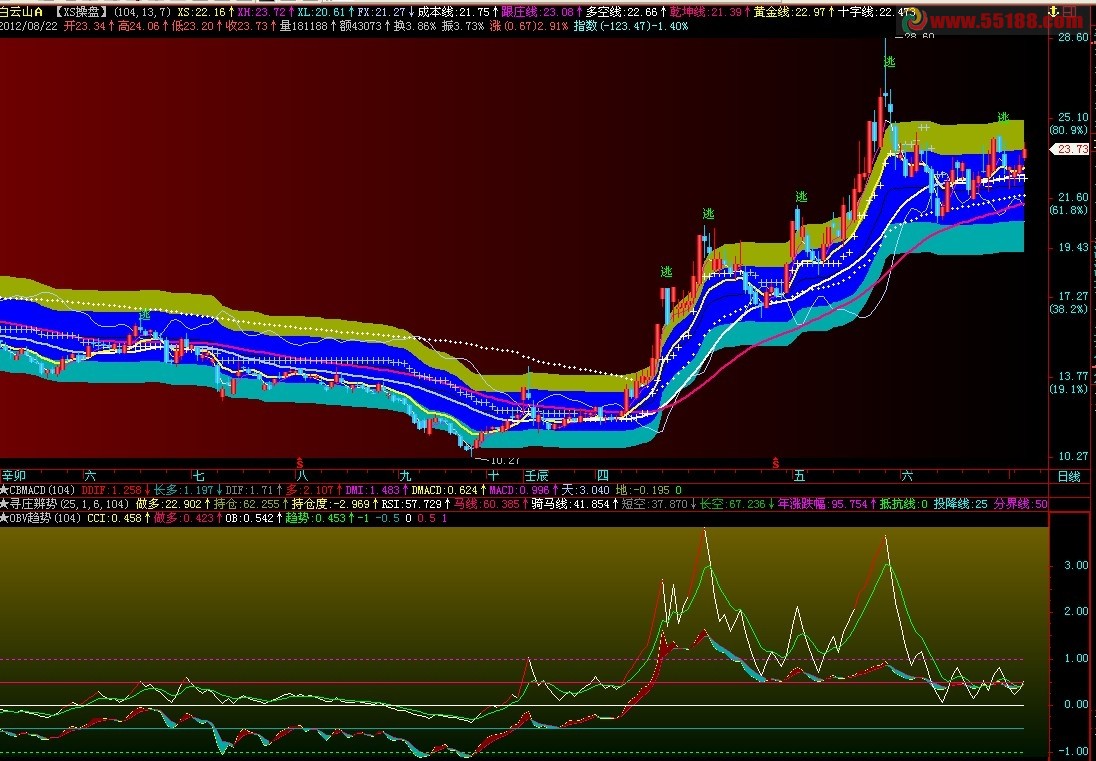Click the 开23.34 opening price
This screenshot has width=1096, height=761.
click(85, 27)
